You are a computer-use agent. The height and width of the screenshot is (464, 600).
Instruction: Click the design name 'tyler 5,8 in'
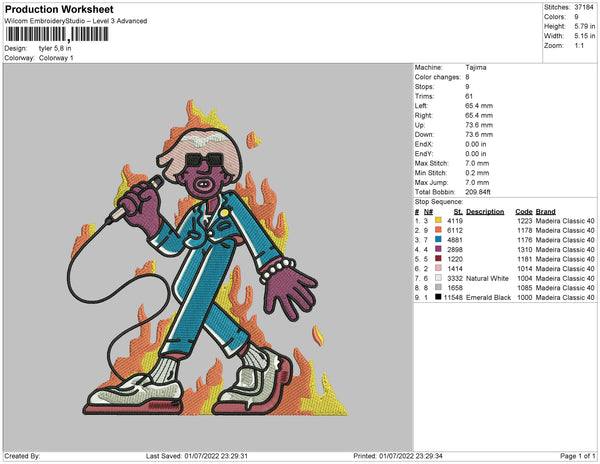[x=55, y=48]
